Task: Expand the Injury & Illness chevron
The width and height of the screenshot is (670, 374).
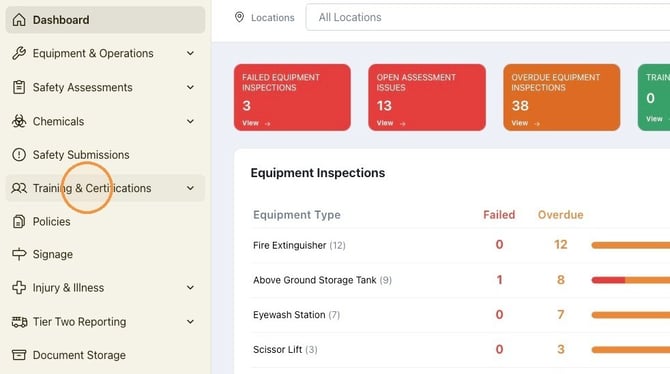Action: (190, 288)
